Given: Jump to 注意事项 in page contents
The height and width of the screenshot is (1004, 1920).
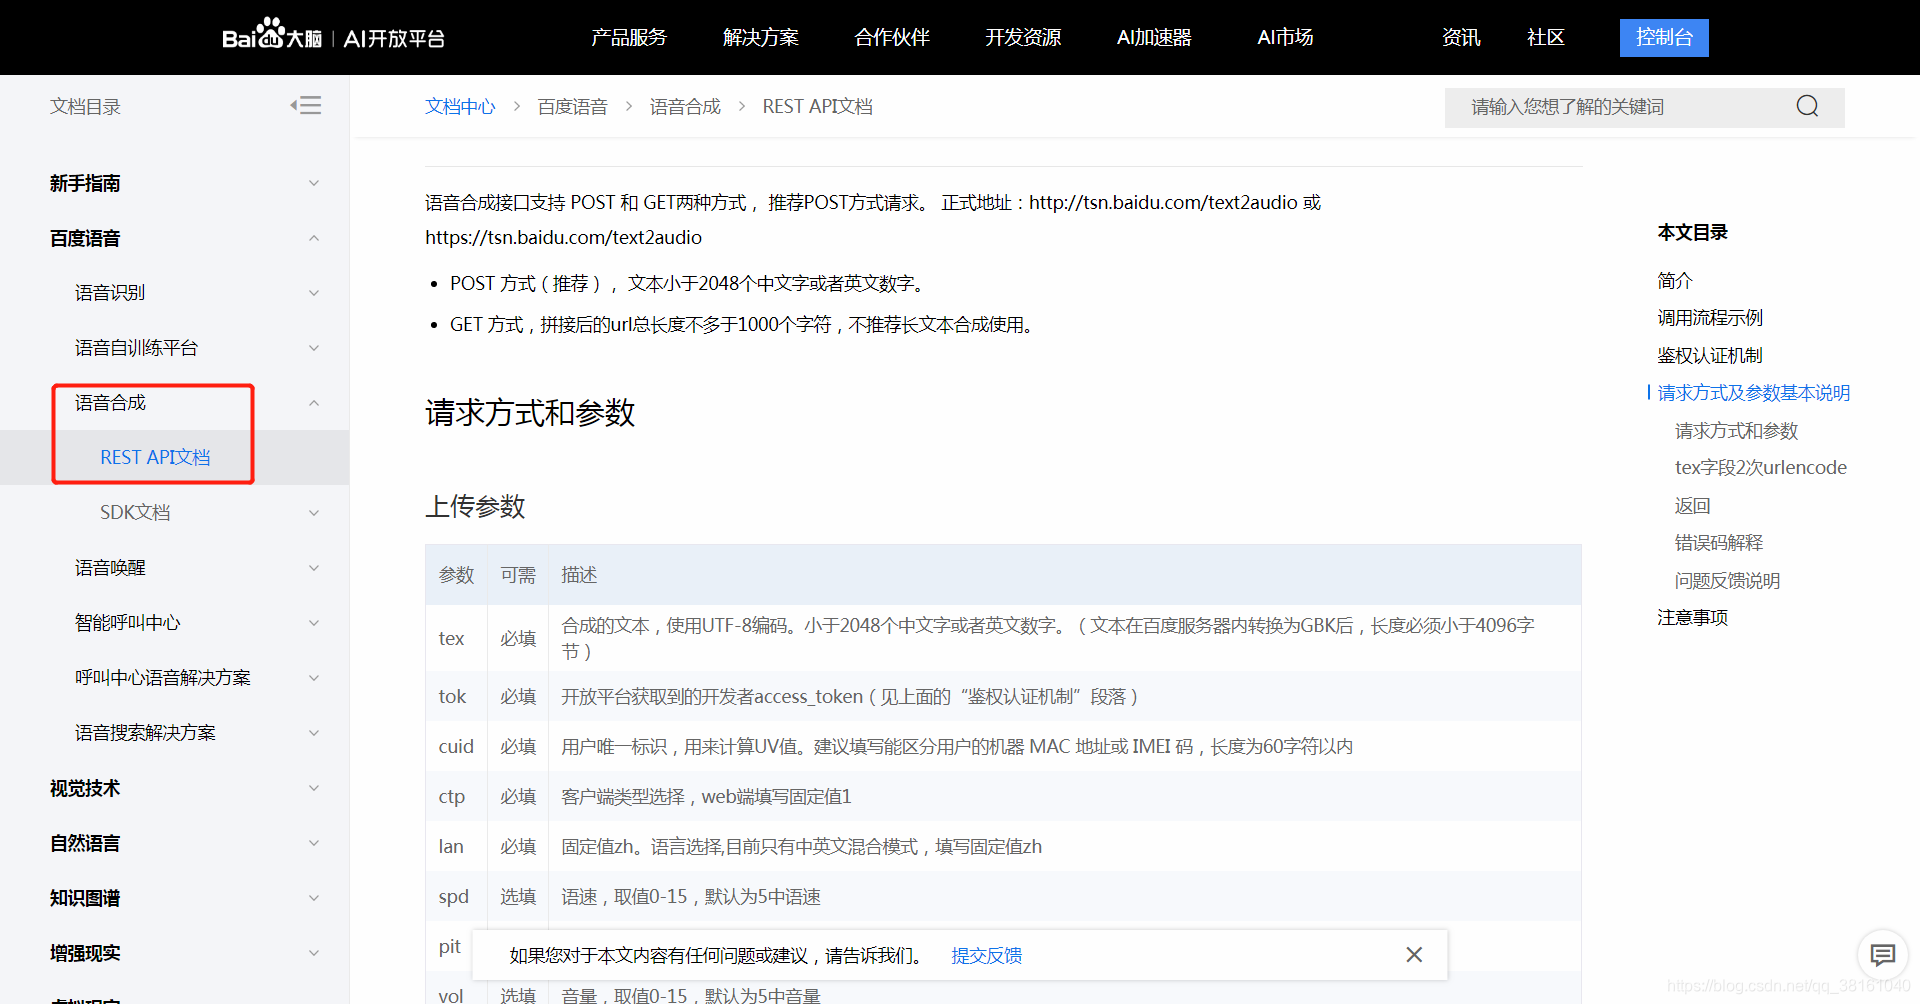Looking at the screenshot, I should point(1692,617).
